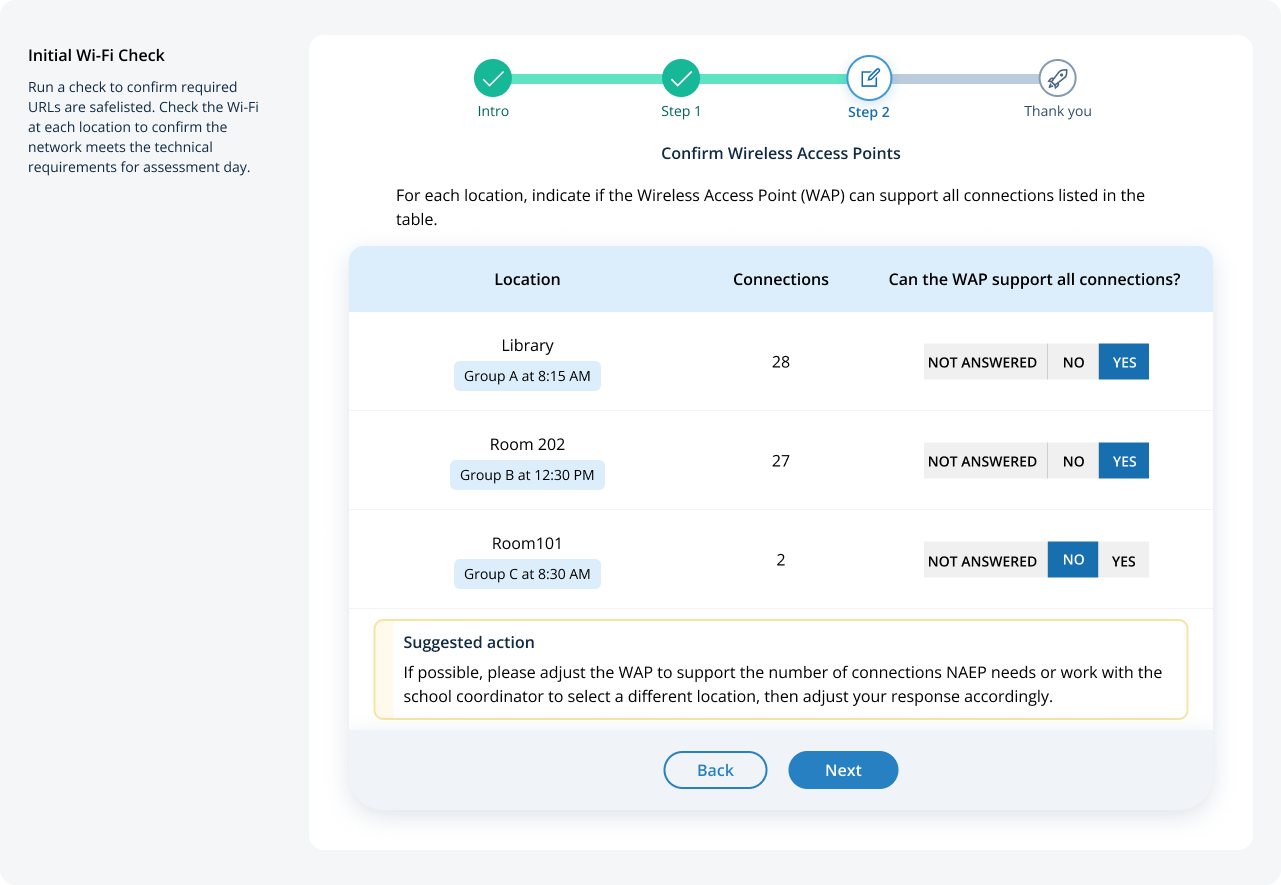
Task: Set Room 202 to NOT ANSWERED
Action: click(982, 461)
